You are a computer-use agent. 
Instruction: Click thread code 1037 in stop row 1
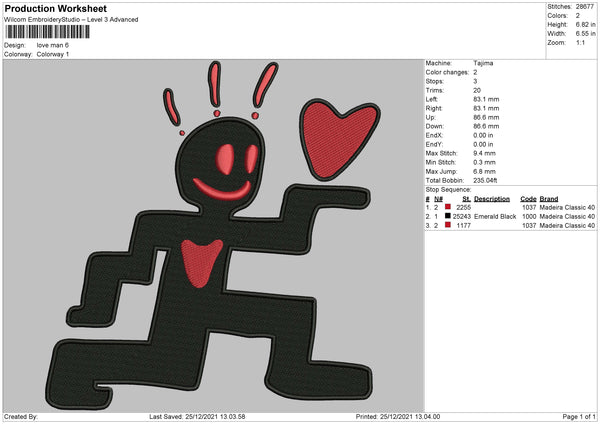click(529, 207)
